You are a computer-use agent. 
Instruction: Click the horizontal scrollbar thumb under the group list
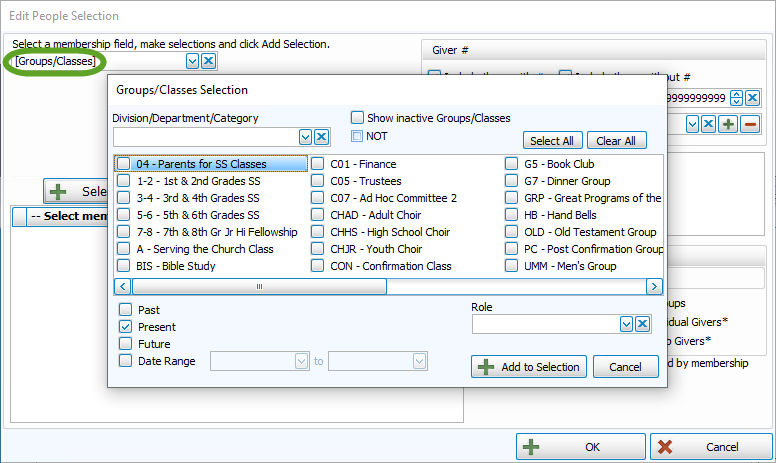[x=258, y=287]
